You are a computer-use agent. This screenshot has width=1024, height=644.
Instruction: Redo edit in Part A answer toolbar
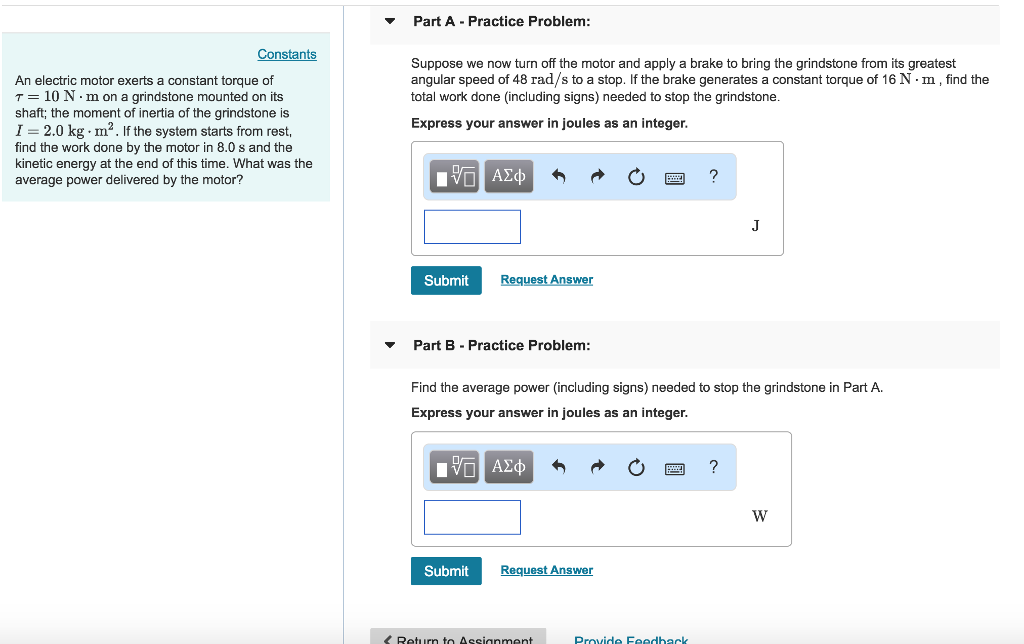pos(598,176)
